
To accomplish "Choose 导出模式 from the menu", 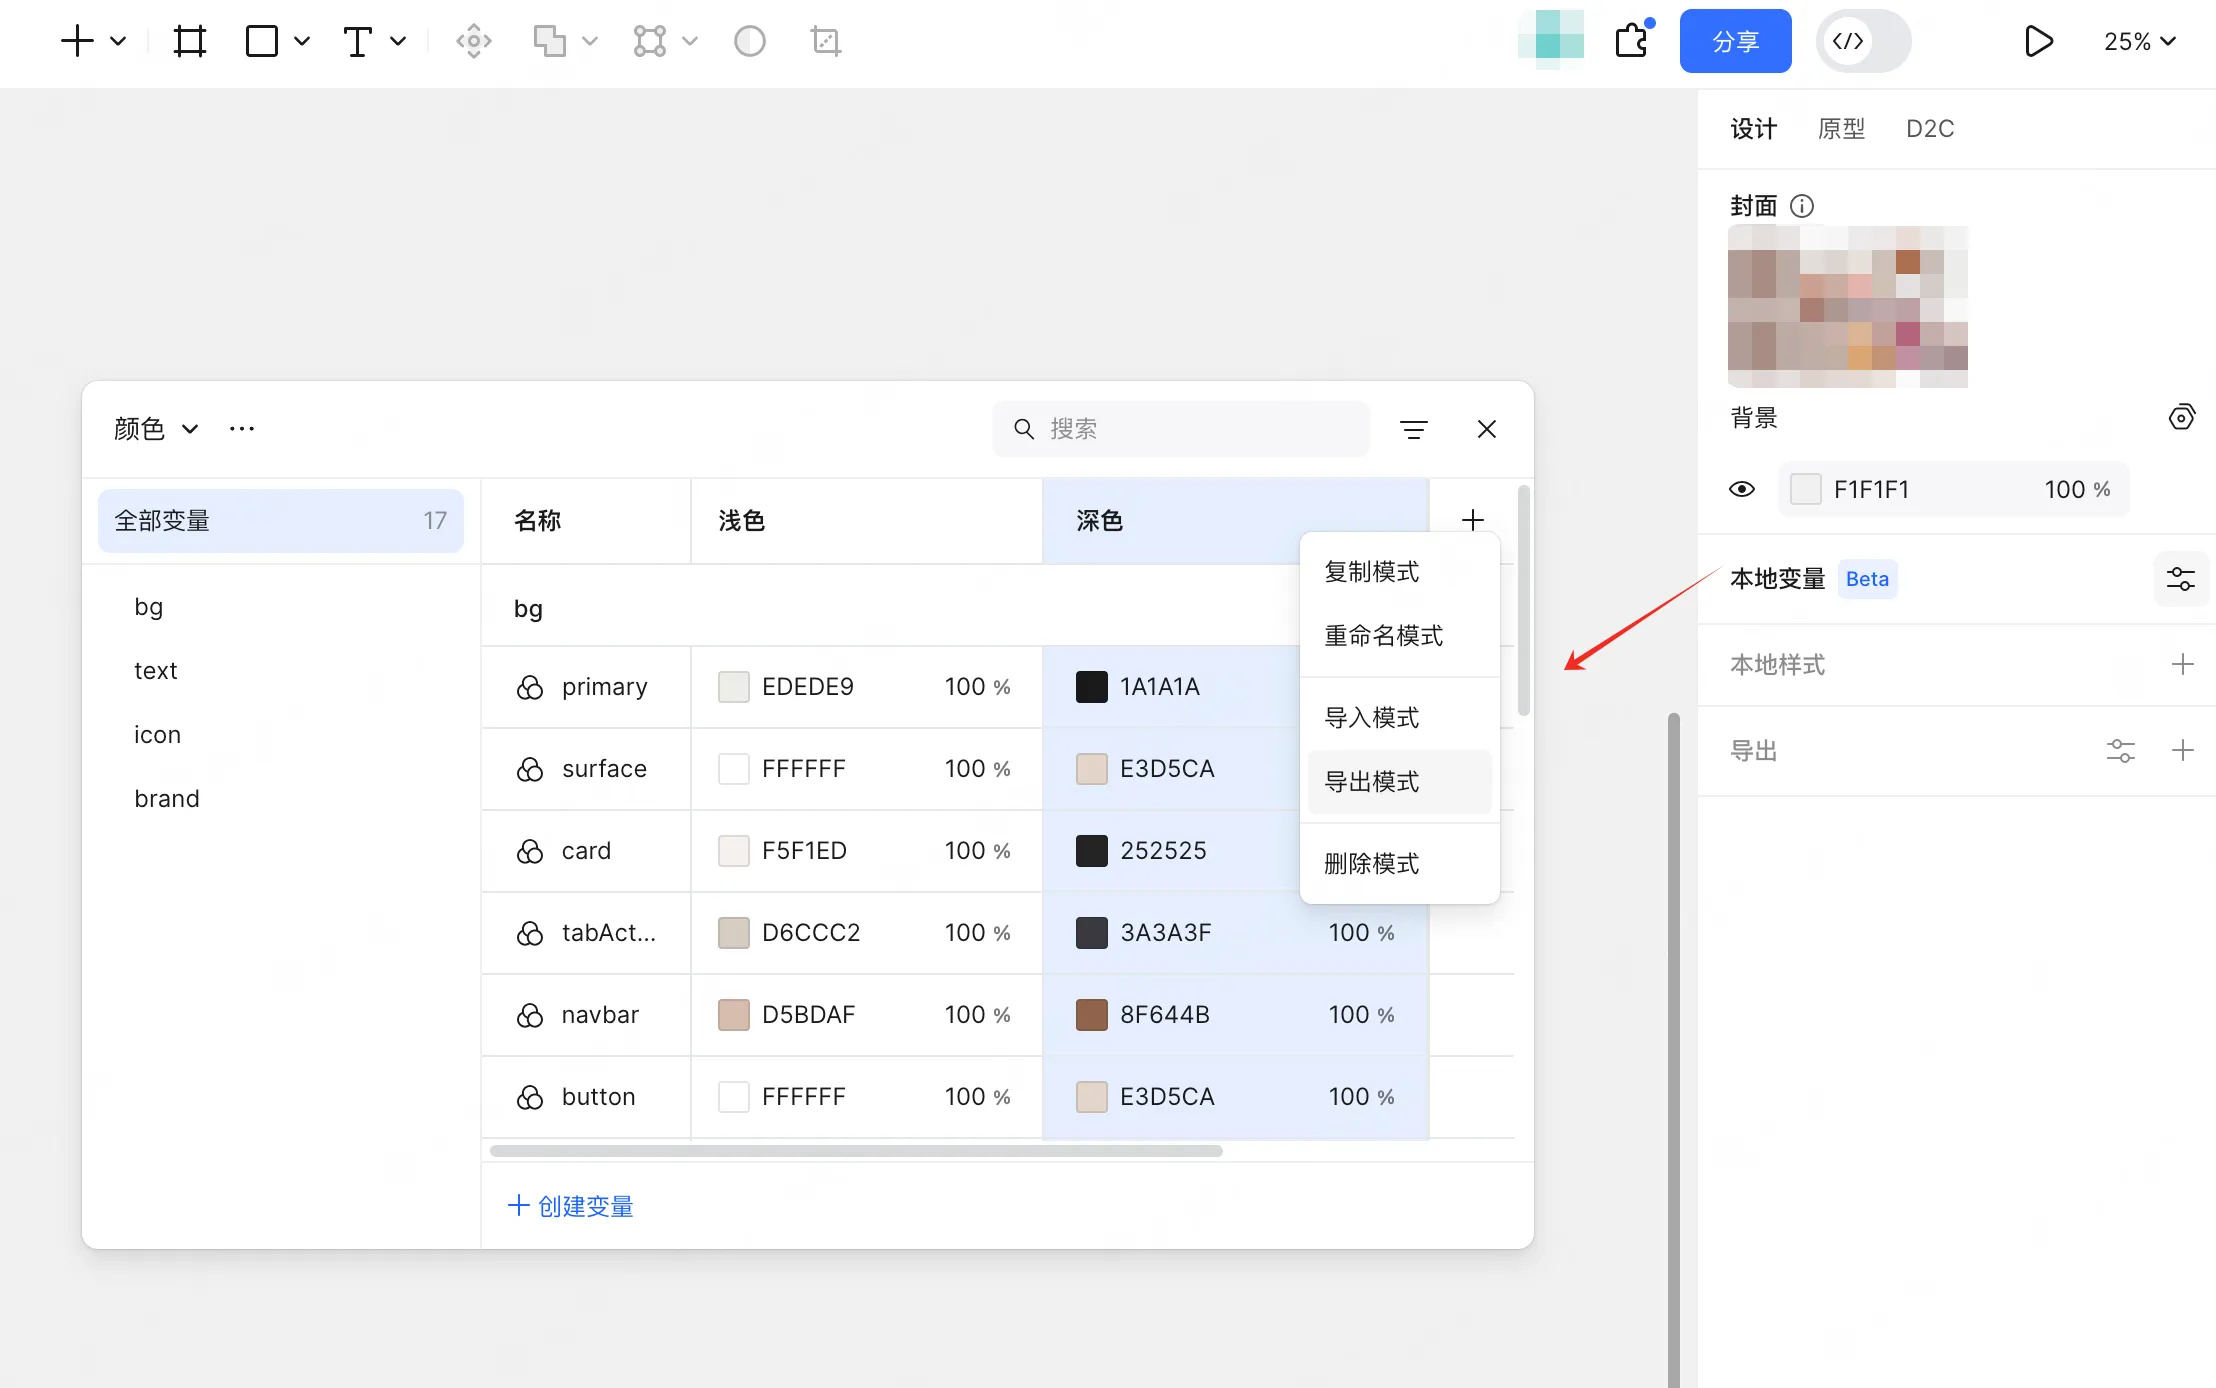I will click(1400, 782).
